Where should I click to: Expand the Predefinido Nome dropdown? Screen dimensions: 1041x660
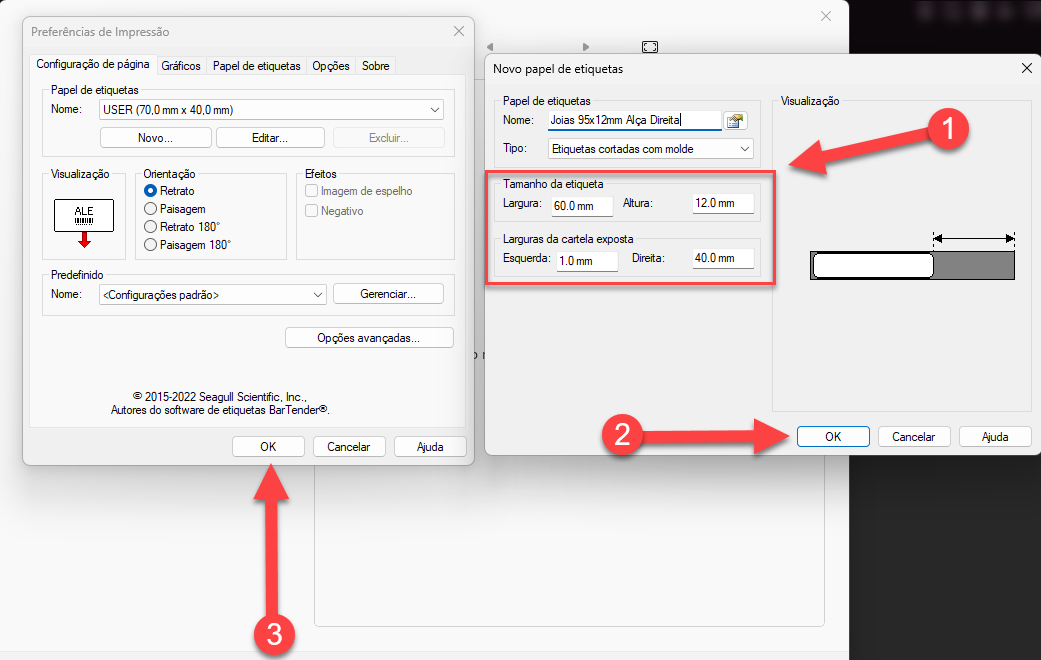click(212, 294)
